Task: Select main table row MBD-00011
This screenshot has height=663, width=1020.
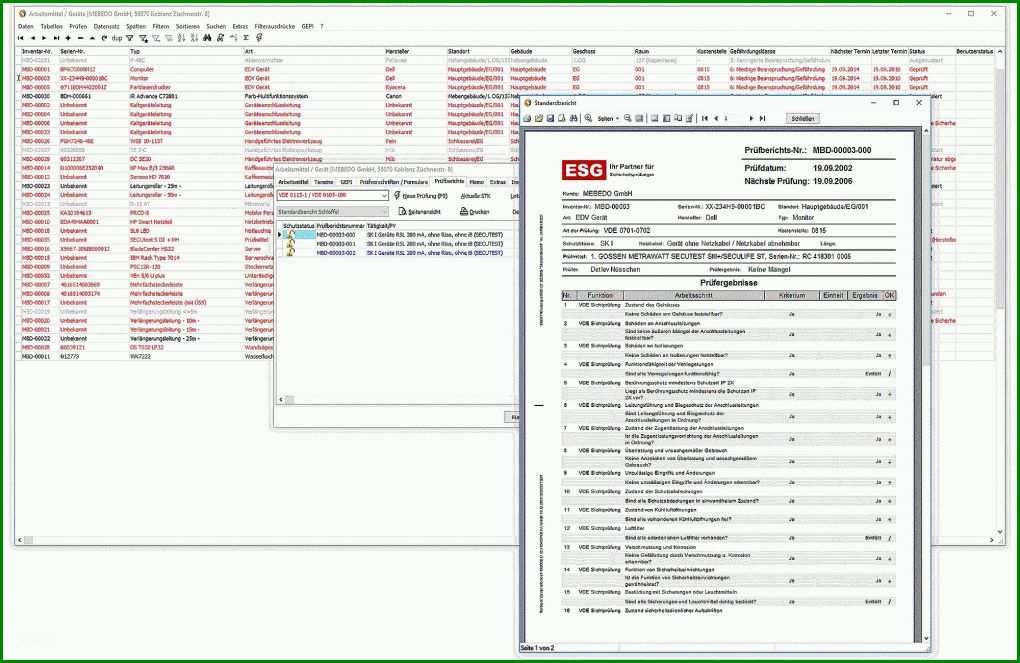Action: coord(146,357)
